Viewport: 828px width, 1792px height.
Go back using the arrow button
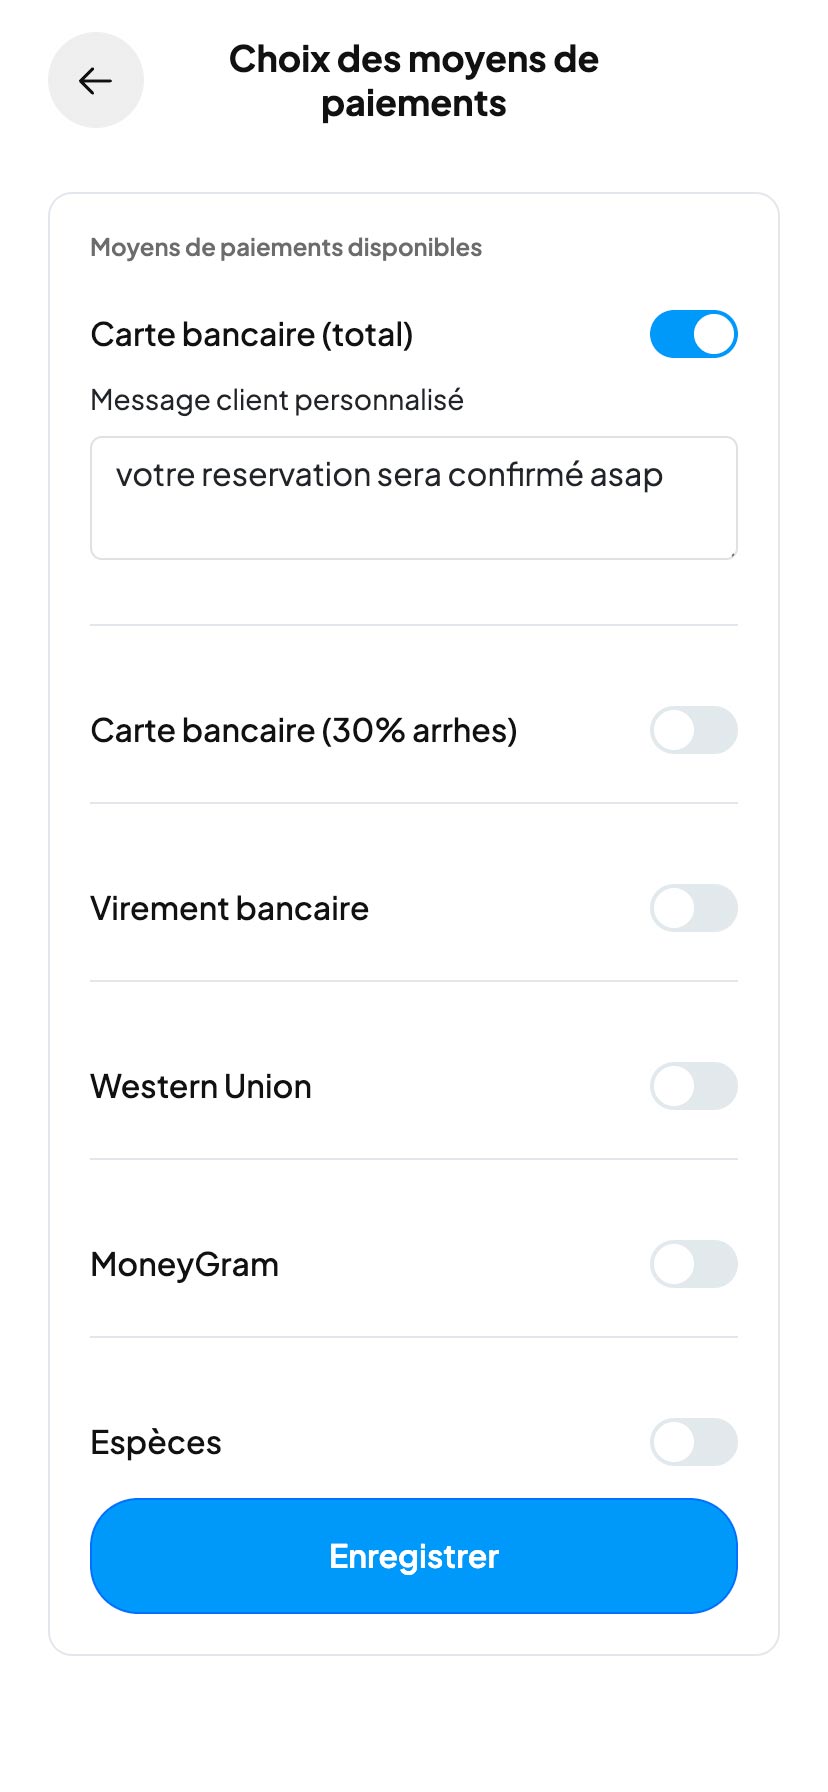pos(96,80)
